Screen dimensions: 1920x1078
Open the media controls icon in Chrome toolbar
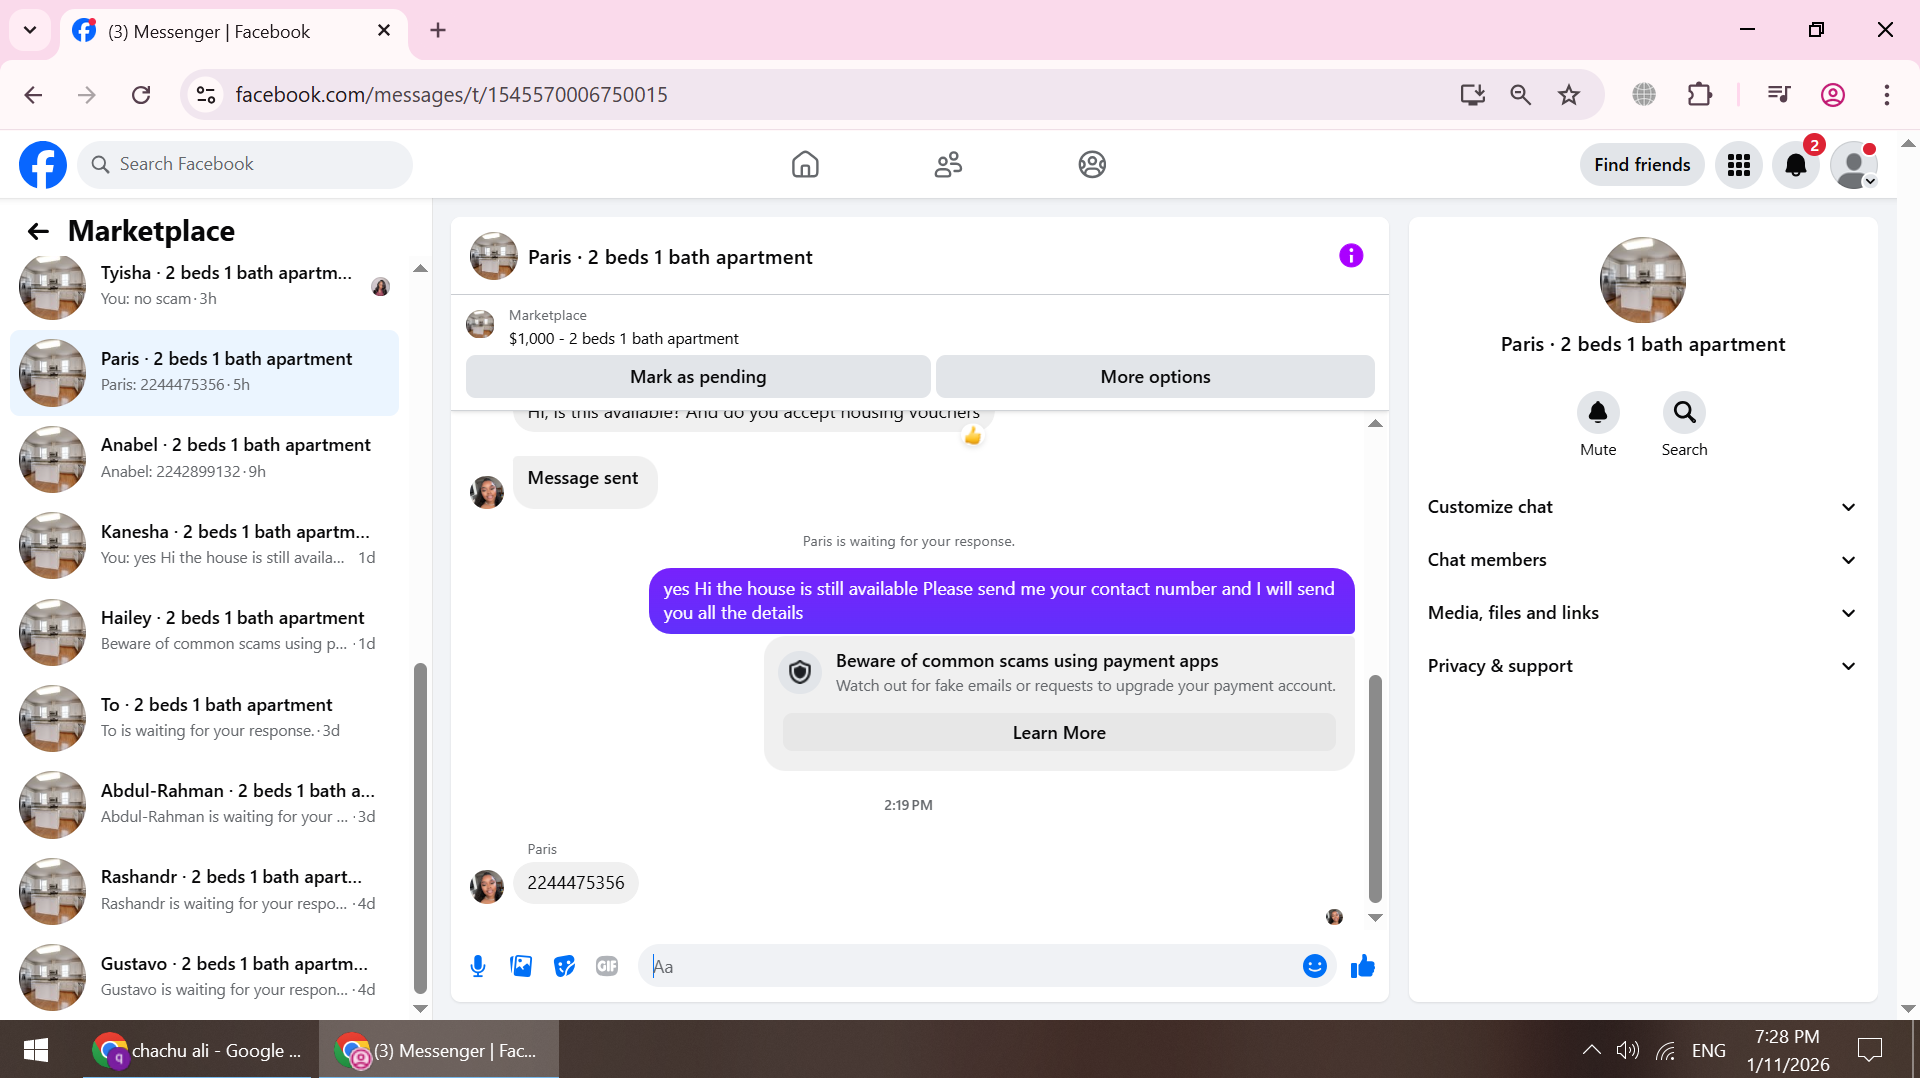1779,95
